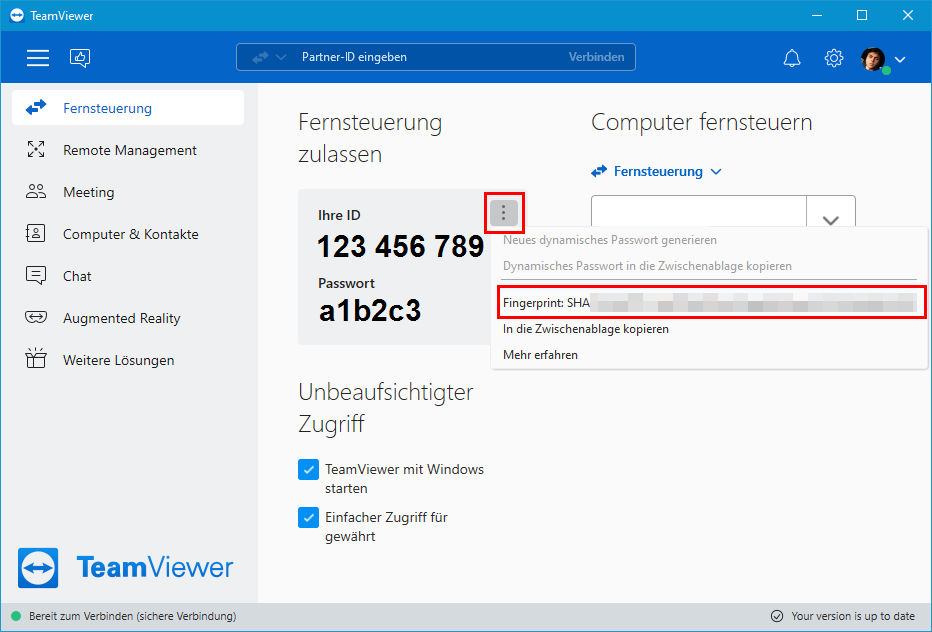932x632 pixels.
Task: Click the password a1b2c3
Action: pyautogui.click(x=370, y=310)
